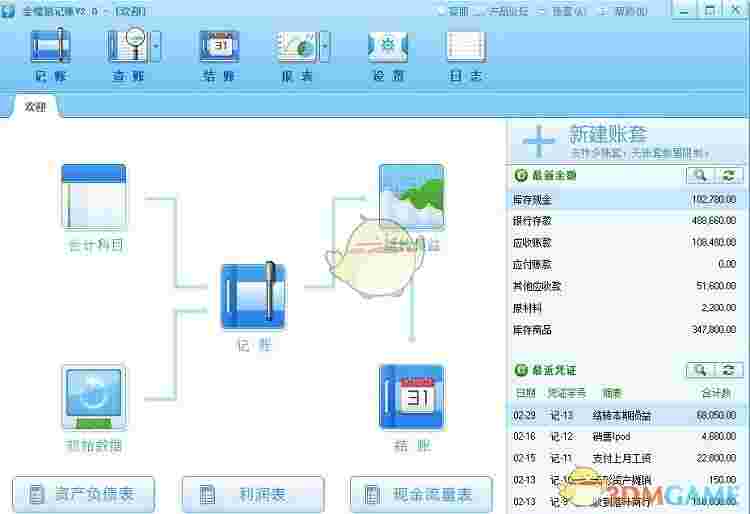Select the 其他应收款 balance row

coord(626,286)
